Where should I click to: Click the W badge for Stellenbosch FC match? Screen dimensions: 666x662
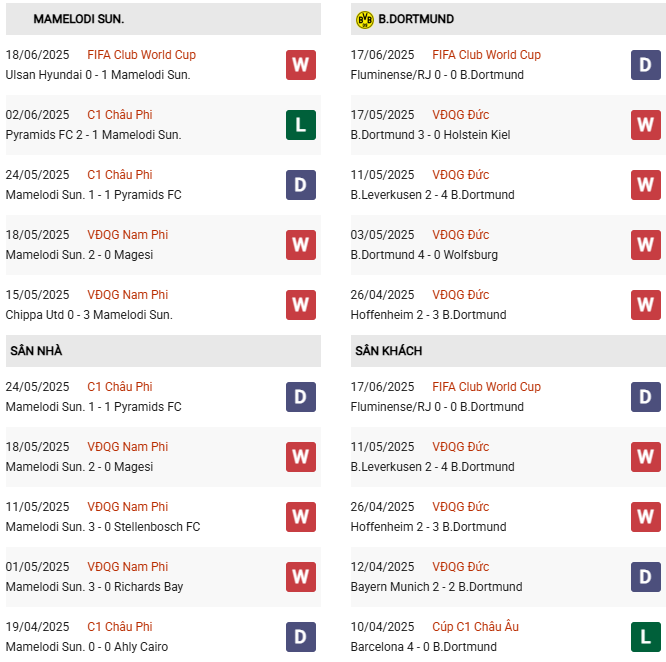coord(300,517)
